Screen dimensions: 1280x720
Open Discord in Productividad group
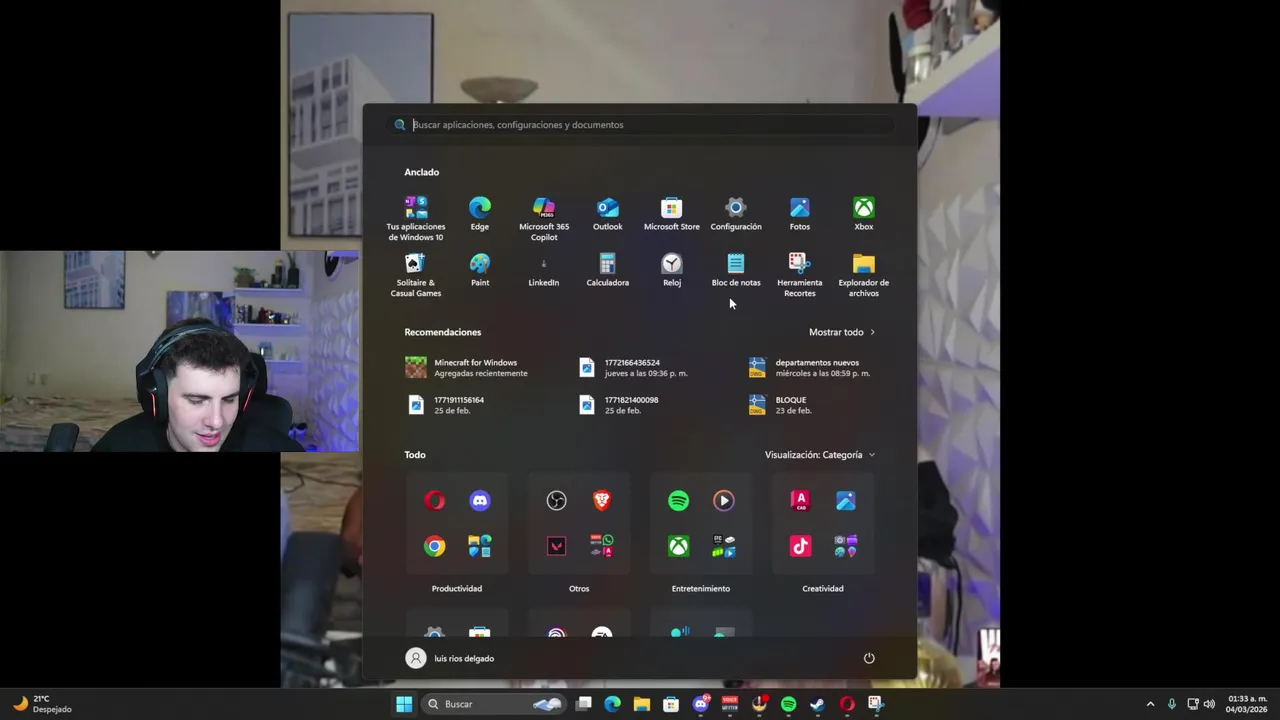[480, 501]
